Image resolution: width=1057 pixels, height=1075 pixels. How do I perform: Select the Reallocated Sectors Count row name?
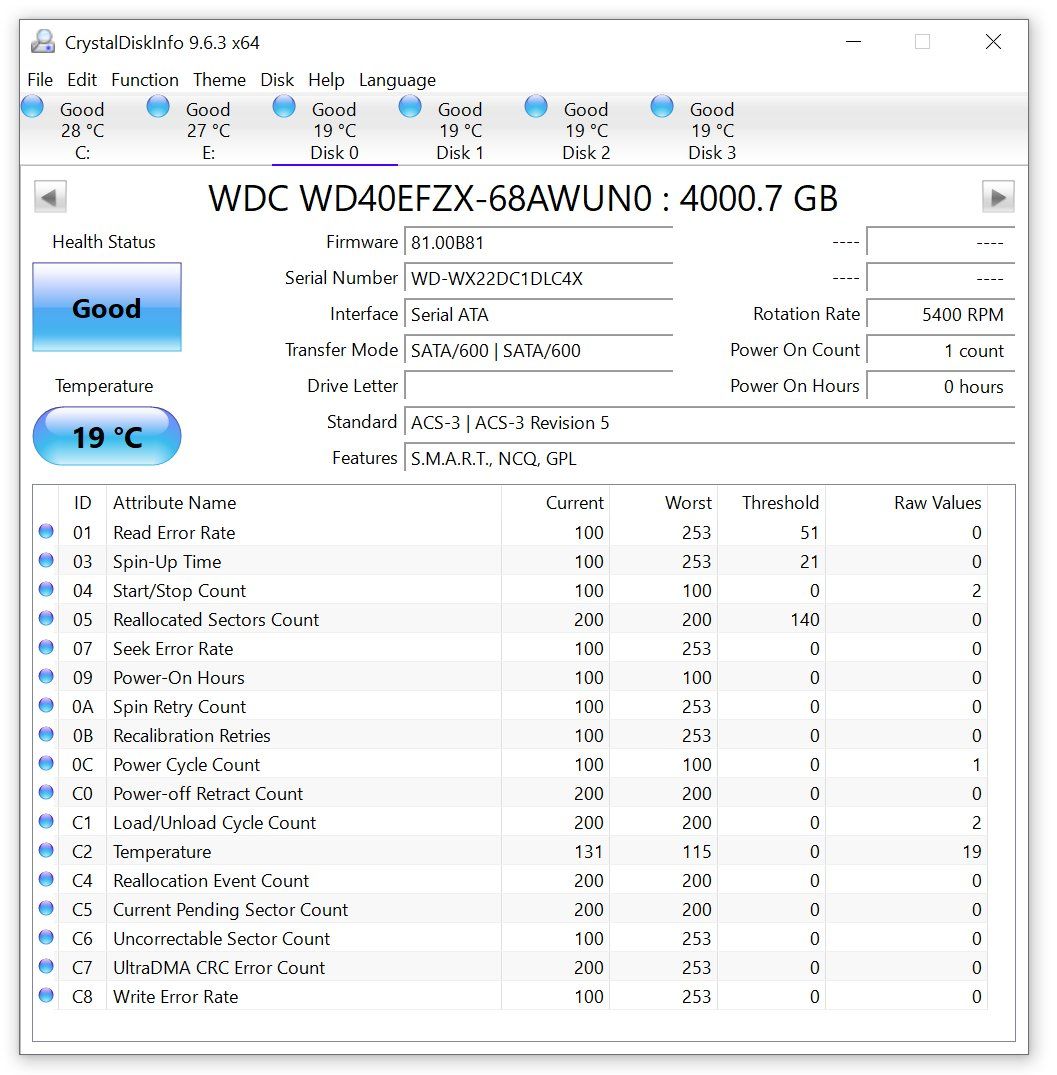(x=216, y=619)
